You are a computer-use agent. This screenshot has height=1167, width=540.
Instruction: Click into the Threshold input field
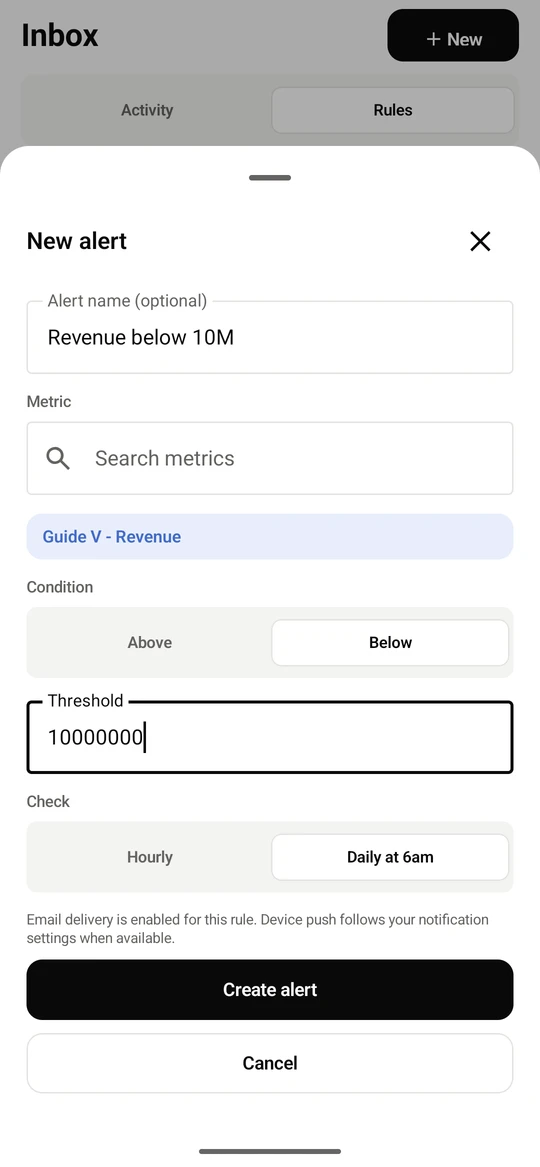click(x=270, y=738)
